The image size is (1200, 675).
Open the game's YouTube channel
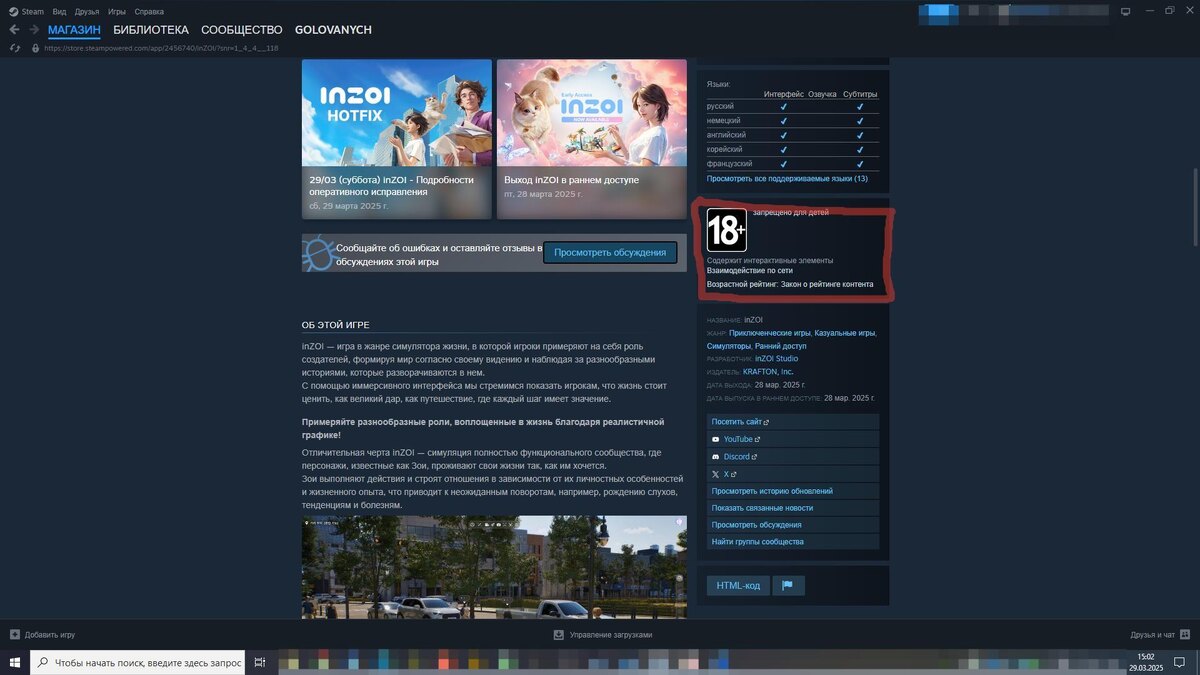793,439
